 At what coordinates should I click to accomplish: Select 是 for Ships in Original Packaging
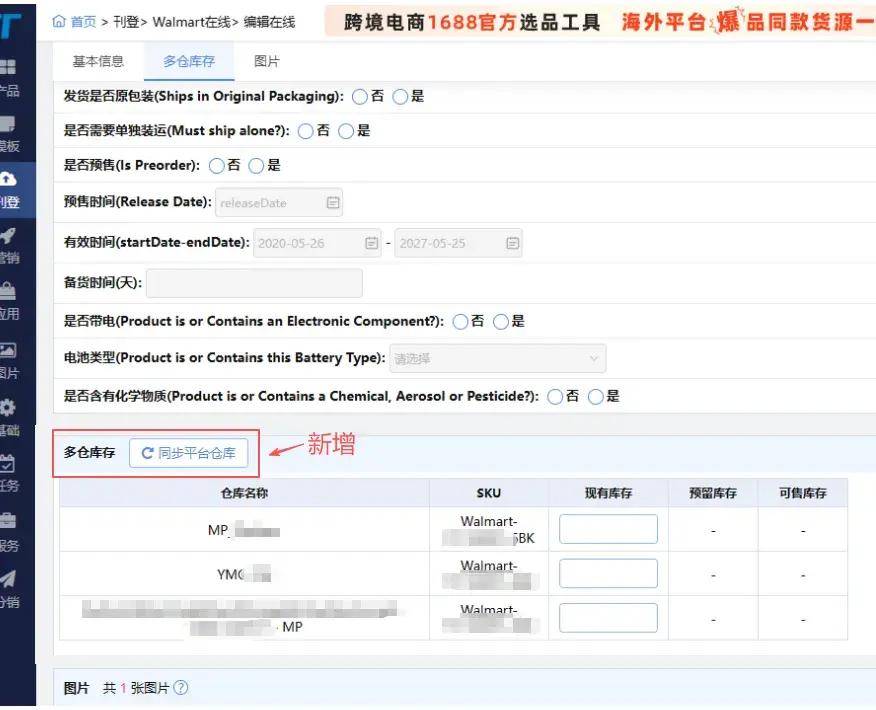coord(400,97)
